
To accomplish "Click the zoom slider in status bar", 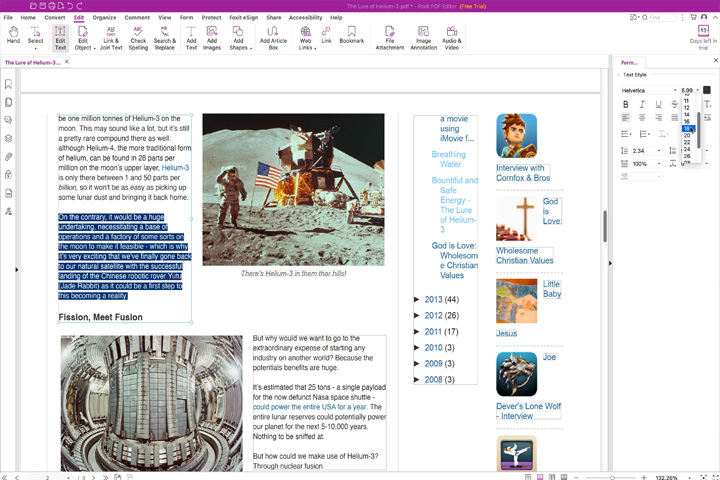I will 612,478.
